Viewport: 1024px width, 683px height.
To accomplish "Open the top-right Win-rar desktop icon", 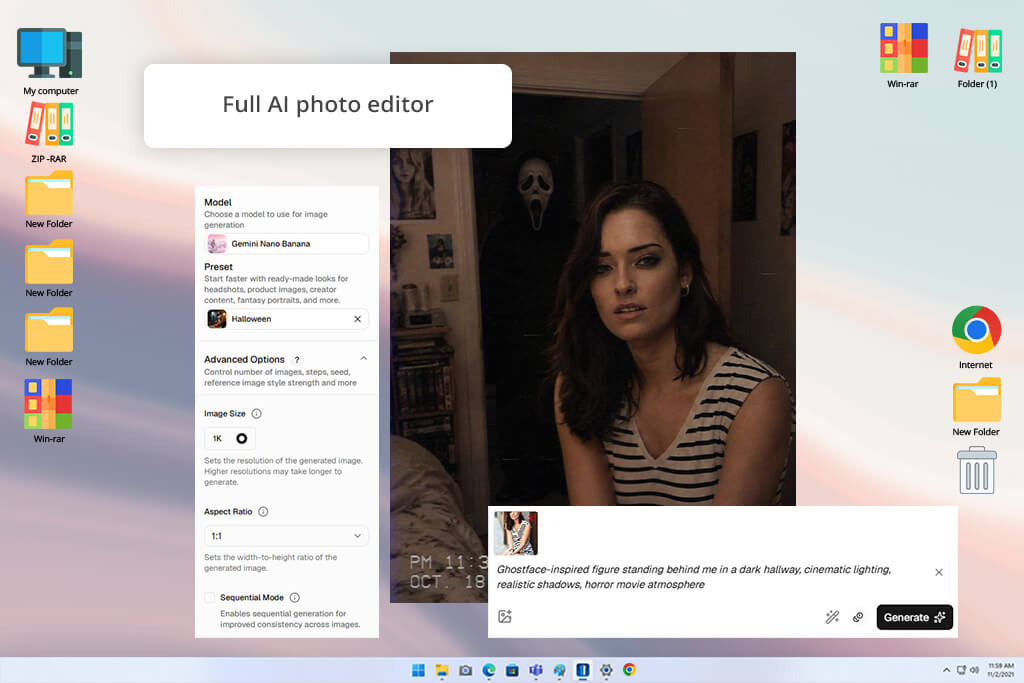I will point(903,56).
